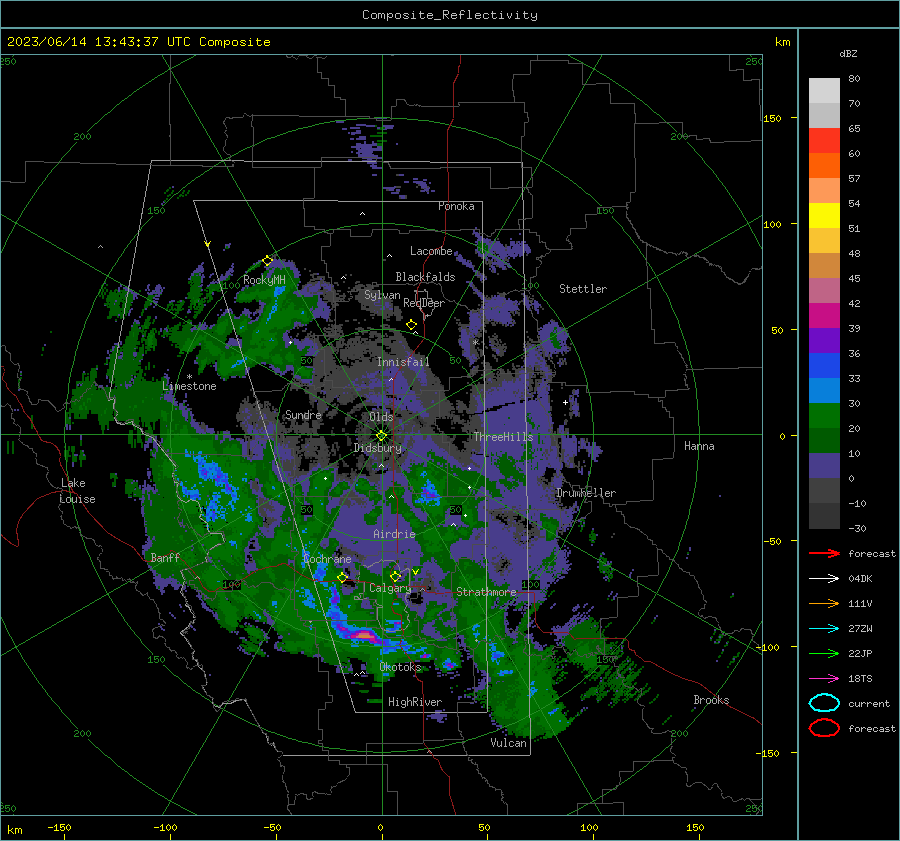This screenshot has height=841, width=900.
Task: Click the yellow diamond marker above Calgary
Action: pyautogui.click(x=395, y=576)
